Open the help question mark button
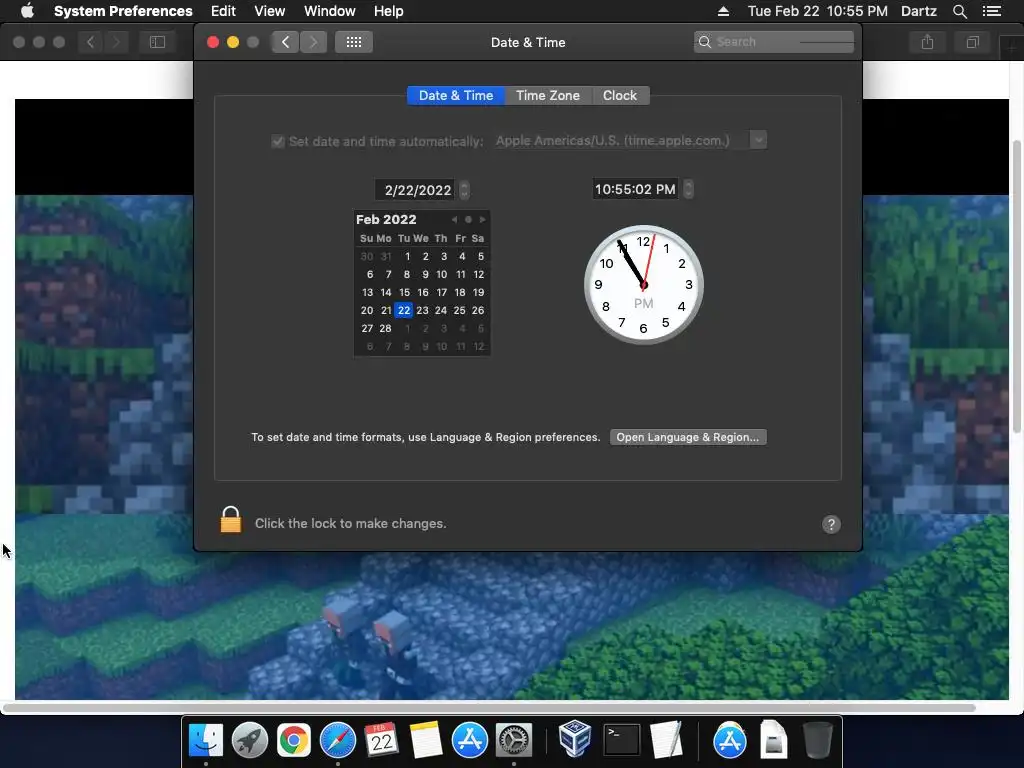Viewport: 1024px width, 768px height. coord(831,524)
